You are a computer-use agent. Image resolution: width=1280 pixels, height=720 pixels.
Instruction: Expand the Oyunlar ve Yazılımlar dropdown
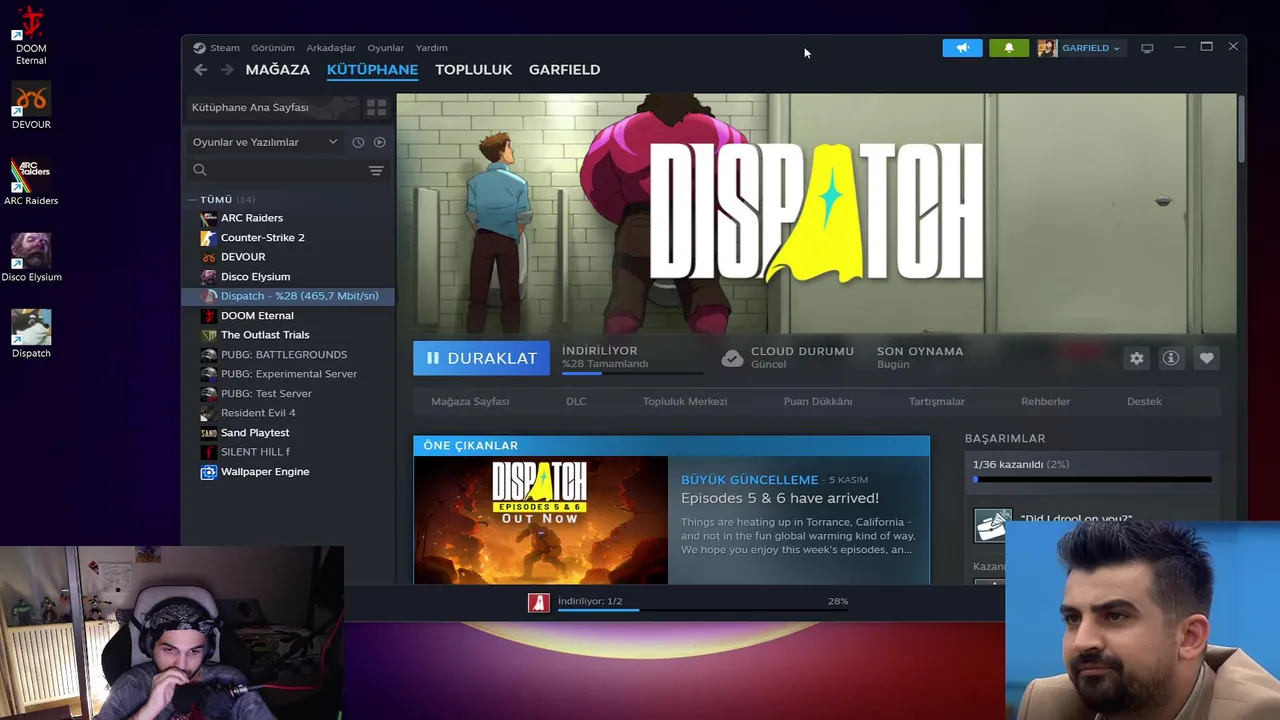pos(265,142)
